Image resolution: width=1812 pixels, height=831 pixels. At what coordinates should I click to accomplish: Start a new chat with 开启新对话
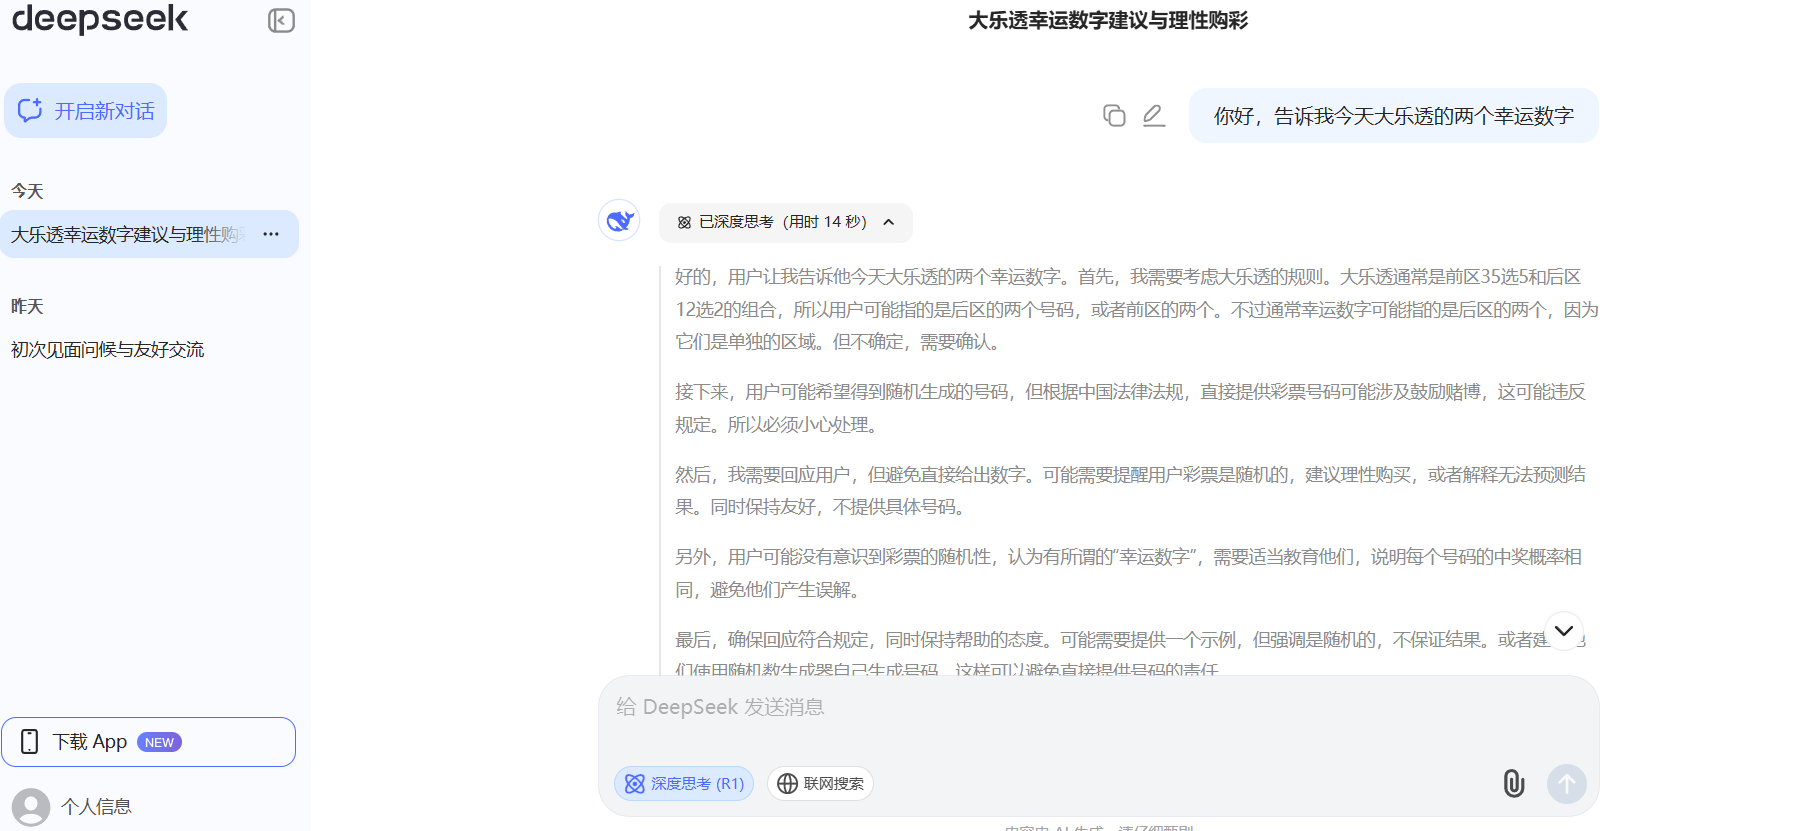tap(86, 111)
